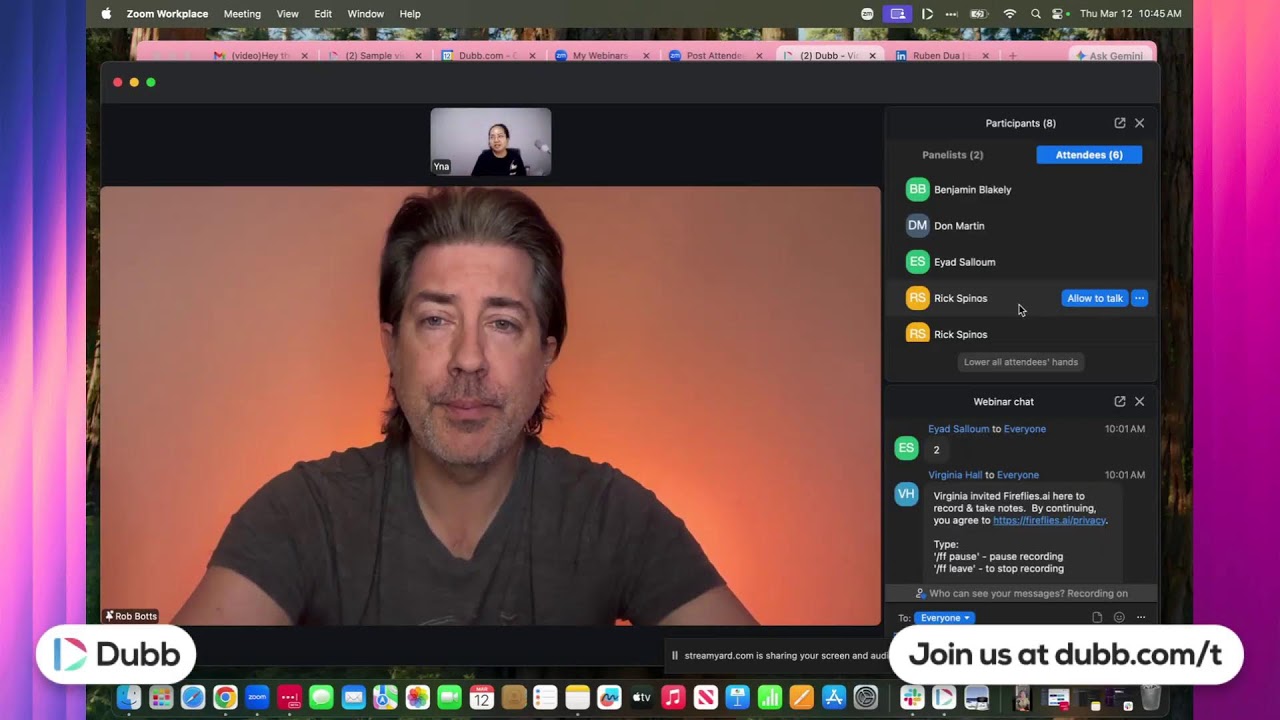The image size is (1280, 720).
Task: Click Yna's video thumbnail
Action: (x=490, y=142)
